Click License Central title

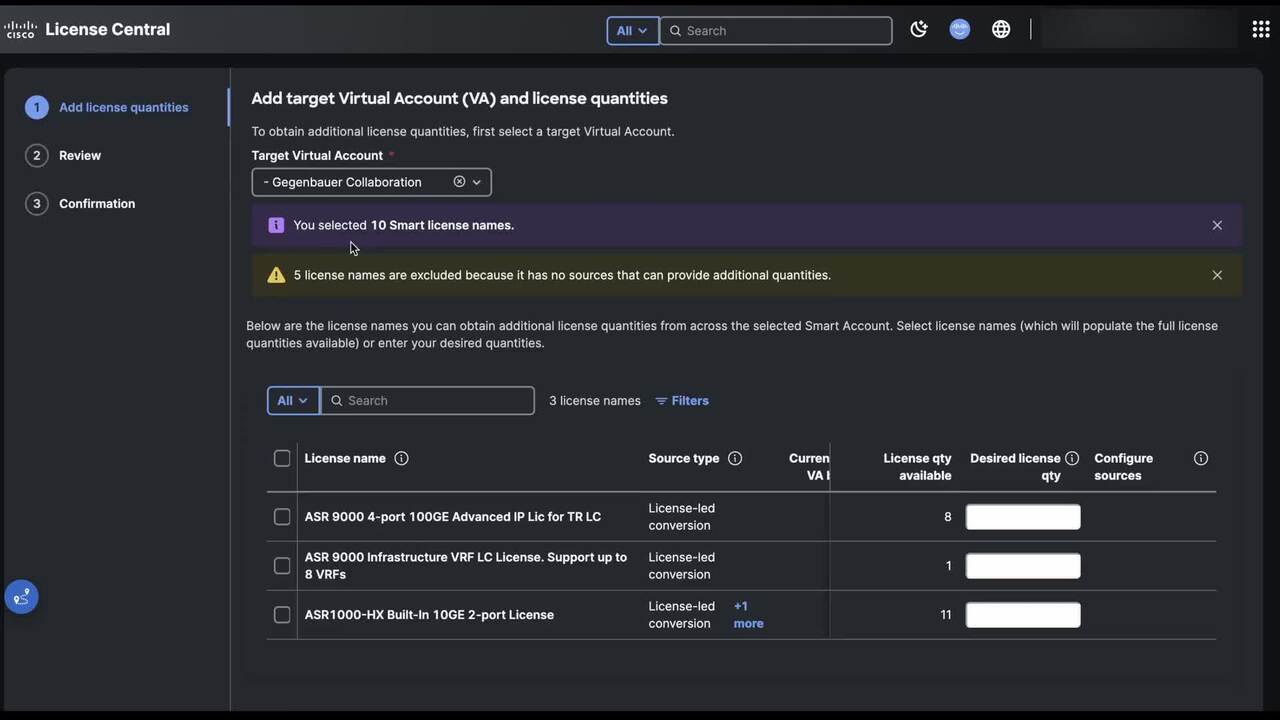pos(108,30)
